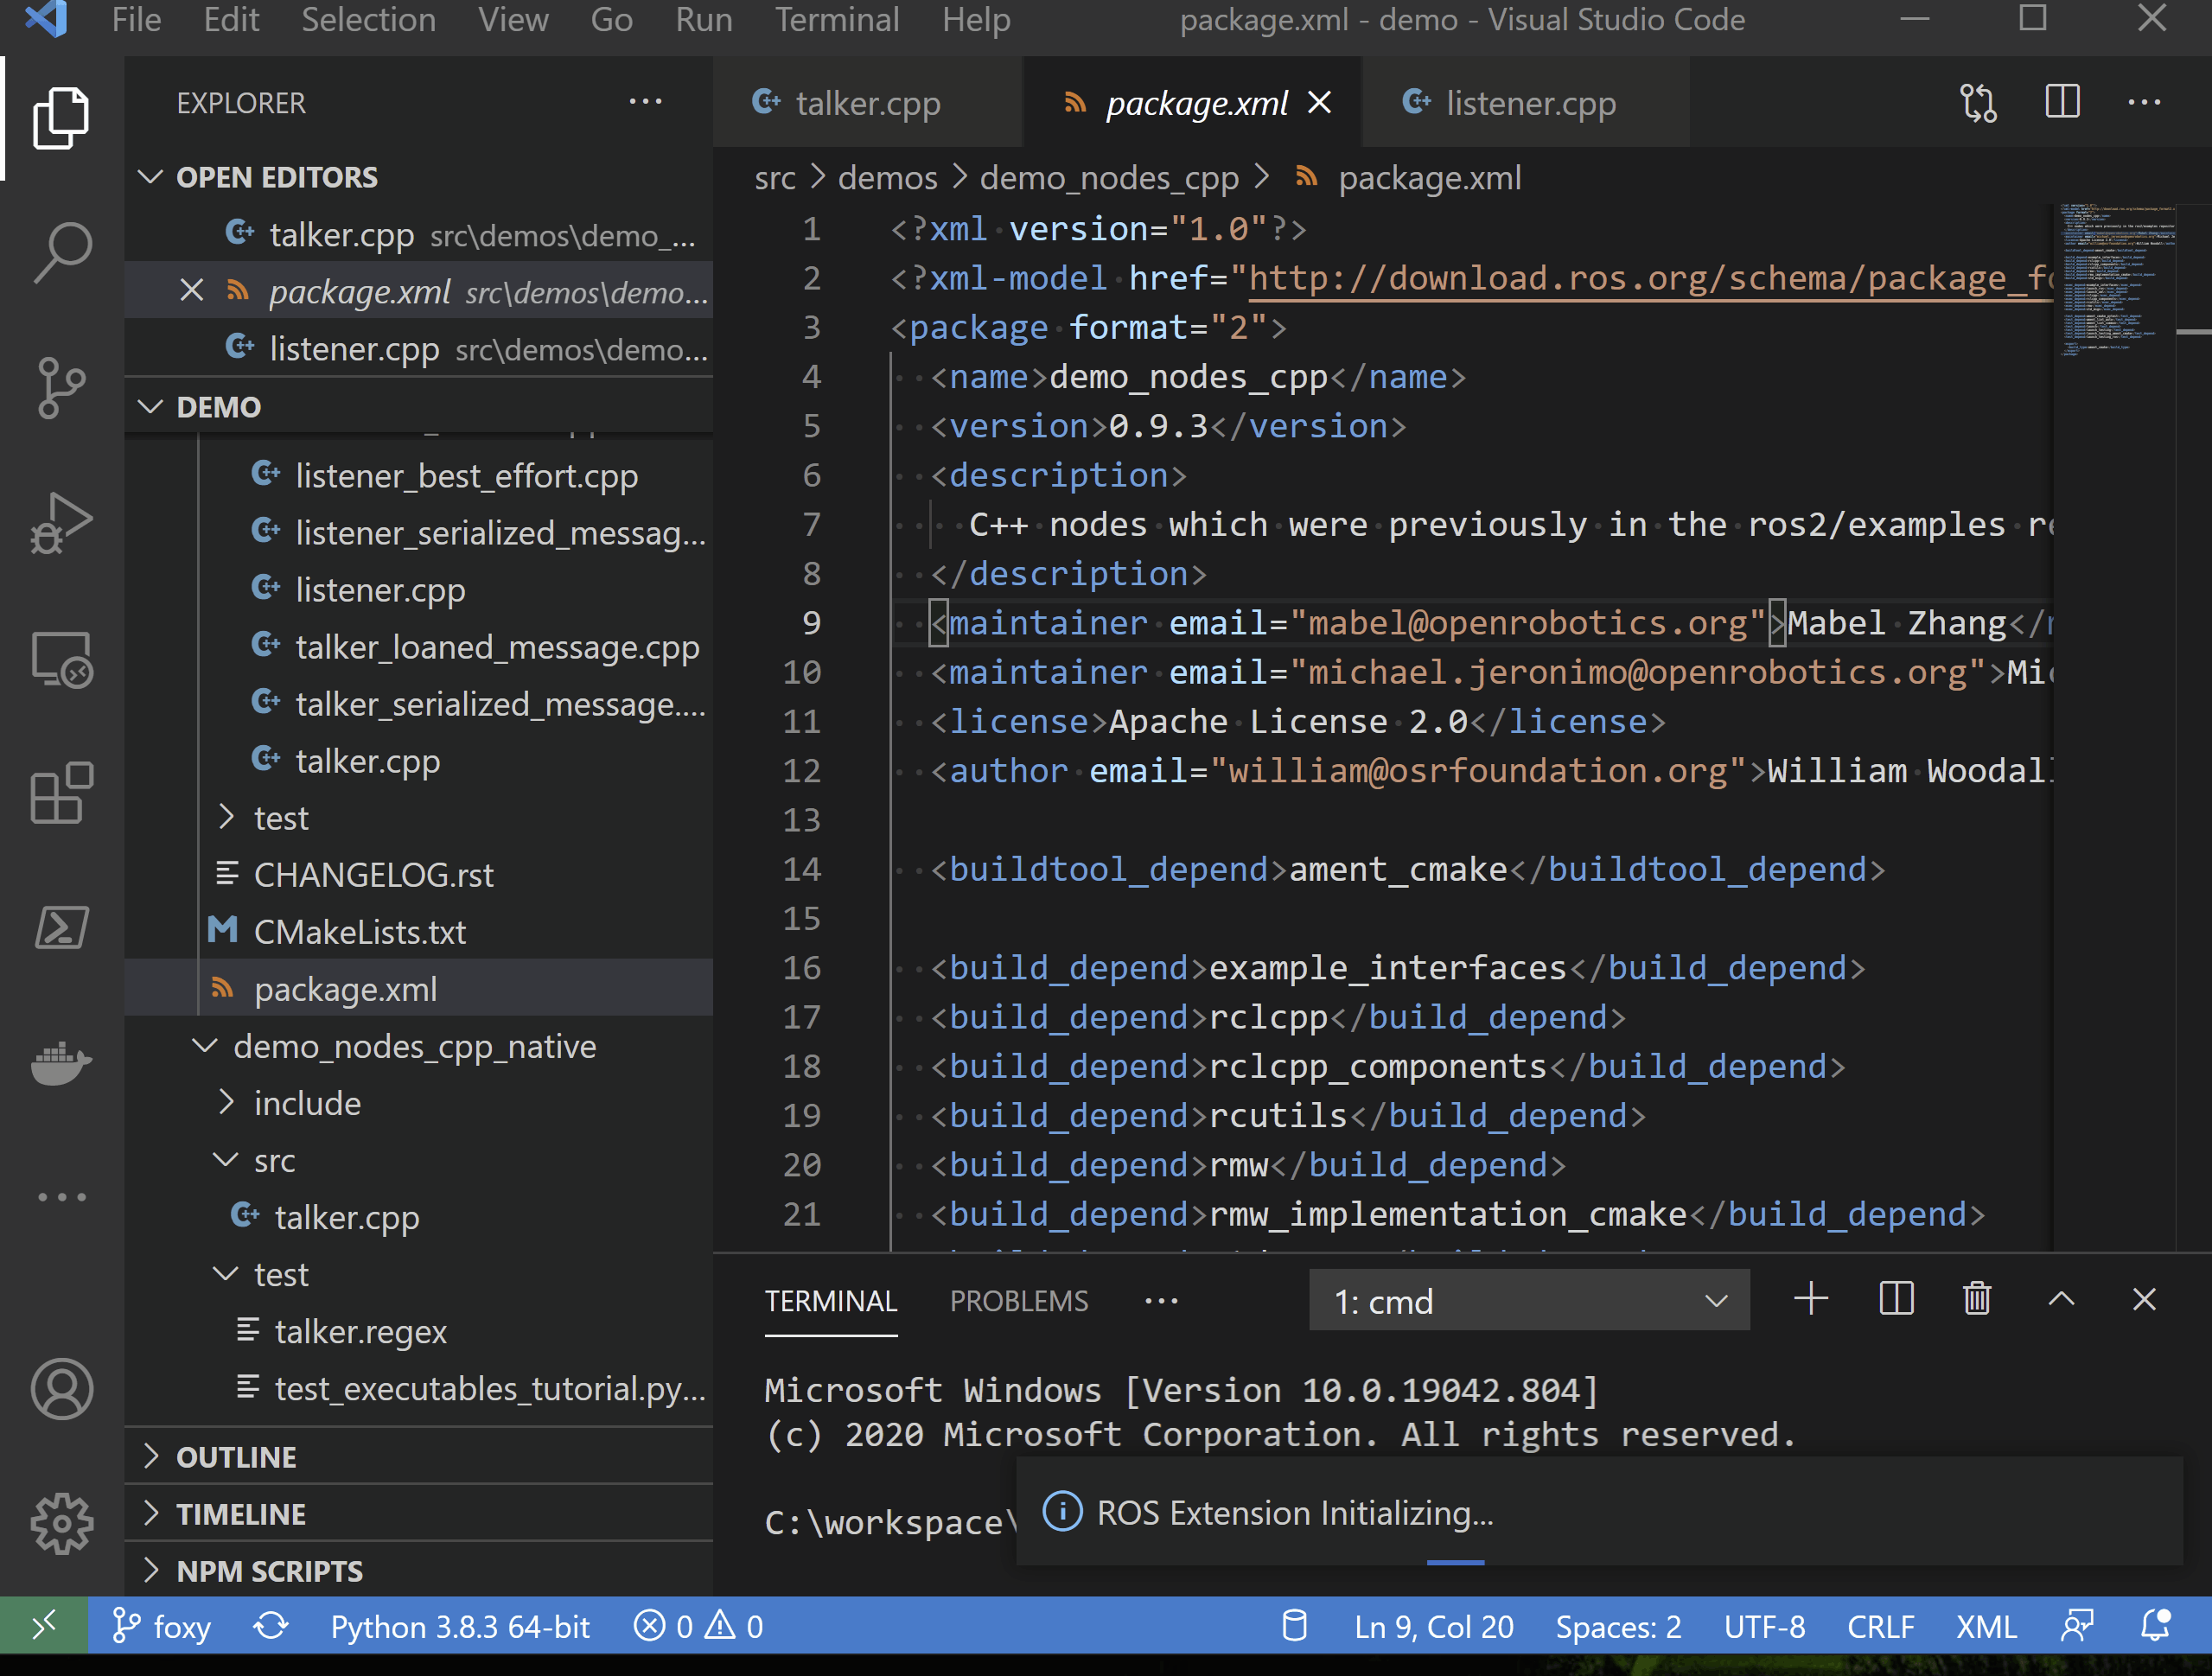
Task: Switch to the listener.cpp editor tab
Action: click(1529, 103)
